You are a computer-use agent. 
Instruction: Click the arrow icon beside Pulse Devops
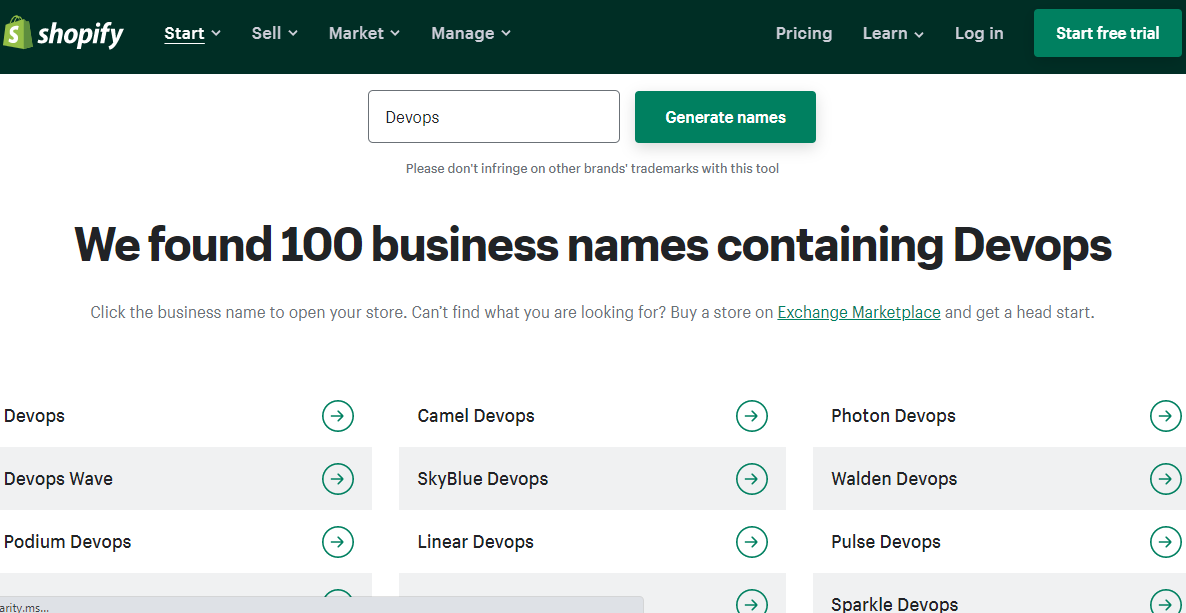click(1165, 541)
